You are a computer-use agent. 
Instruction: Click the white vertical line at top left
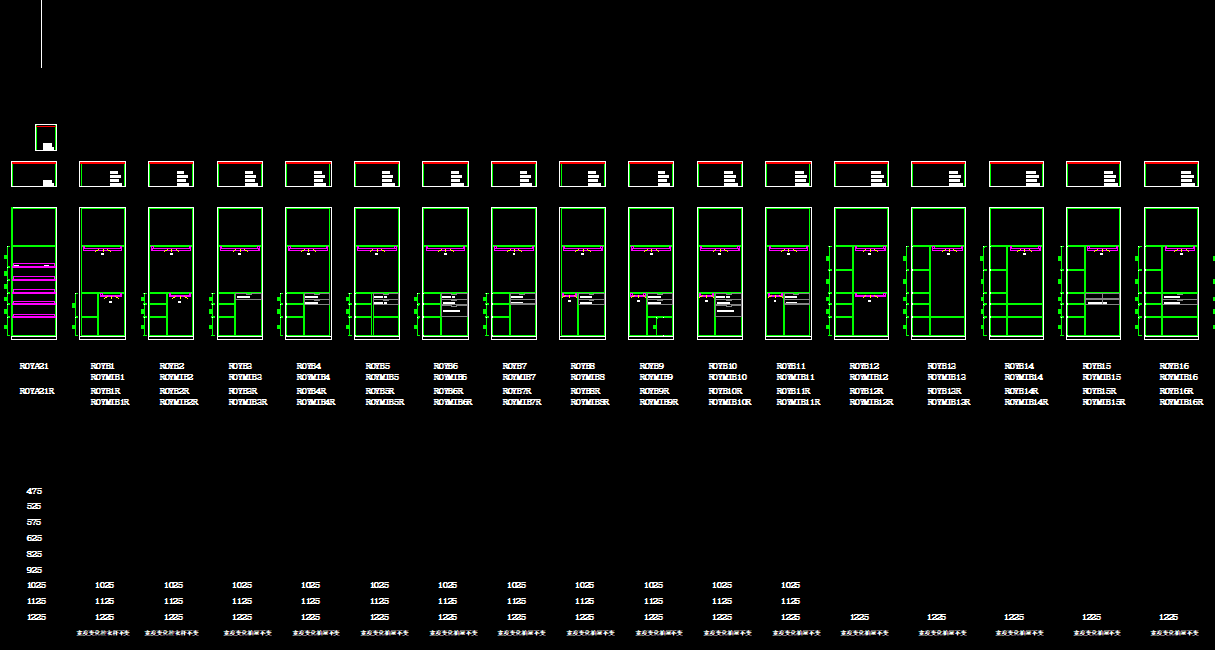click(41, 34)
